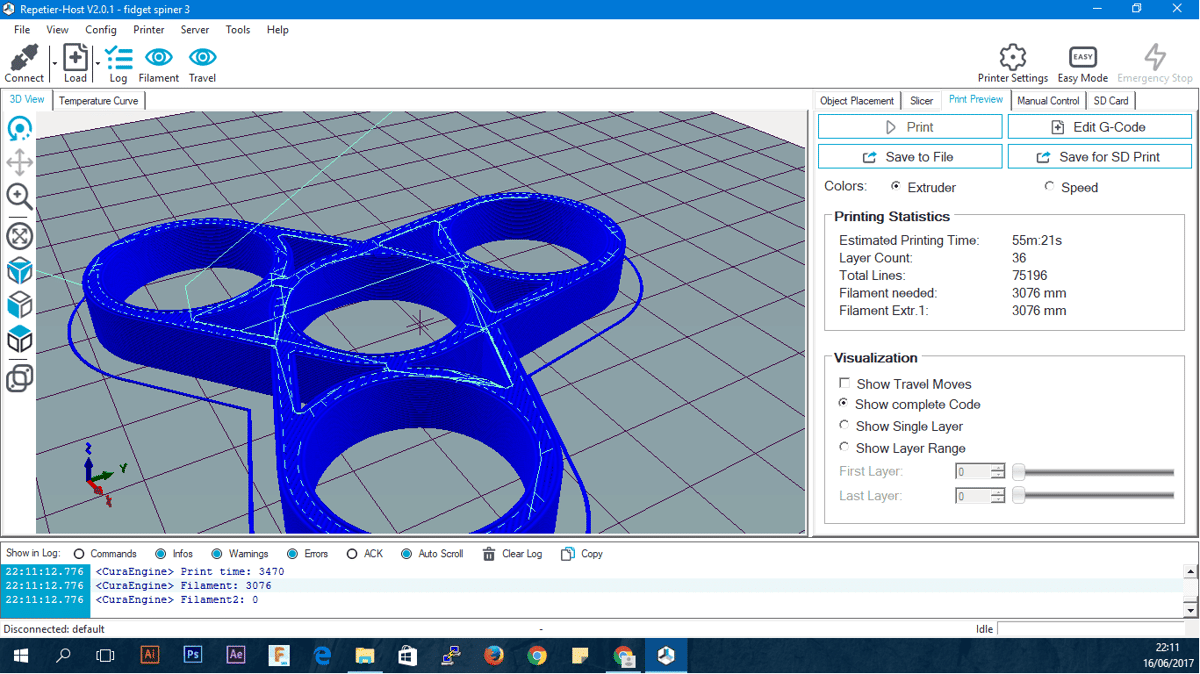The image size is (1200, 674).
Task: Select the rotate view tool
Action: (x=19, y=129)
